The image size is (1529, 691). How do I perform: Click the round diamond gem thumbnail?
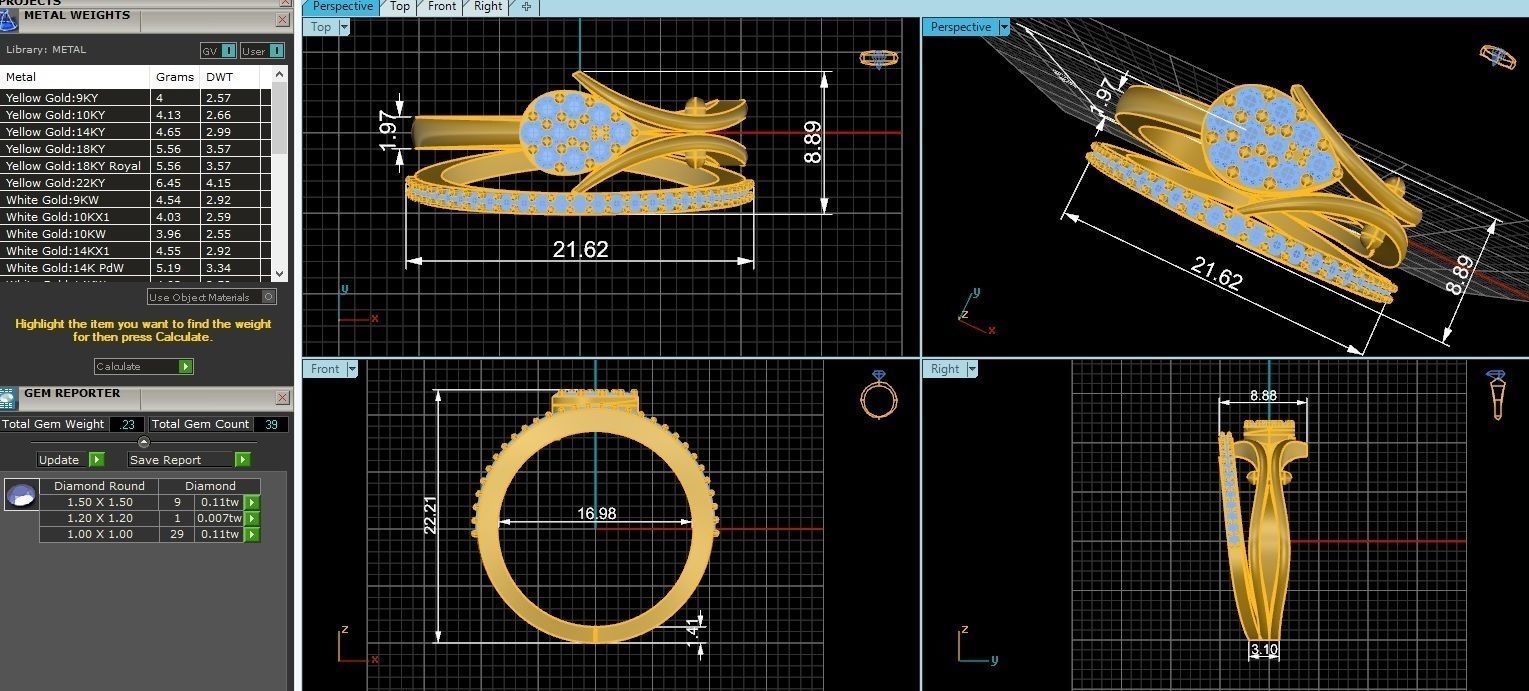[x=22, y=495]
